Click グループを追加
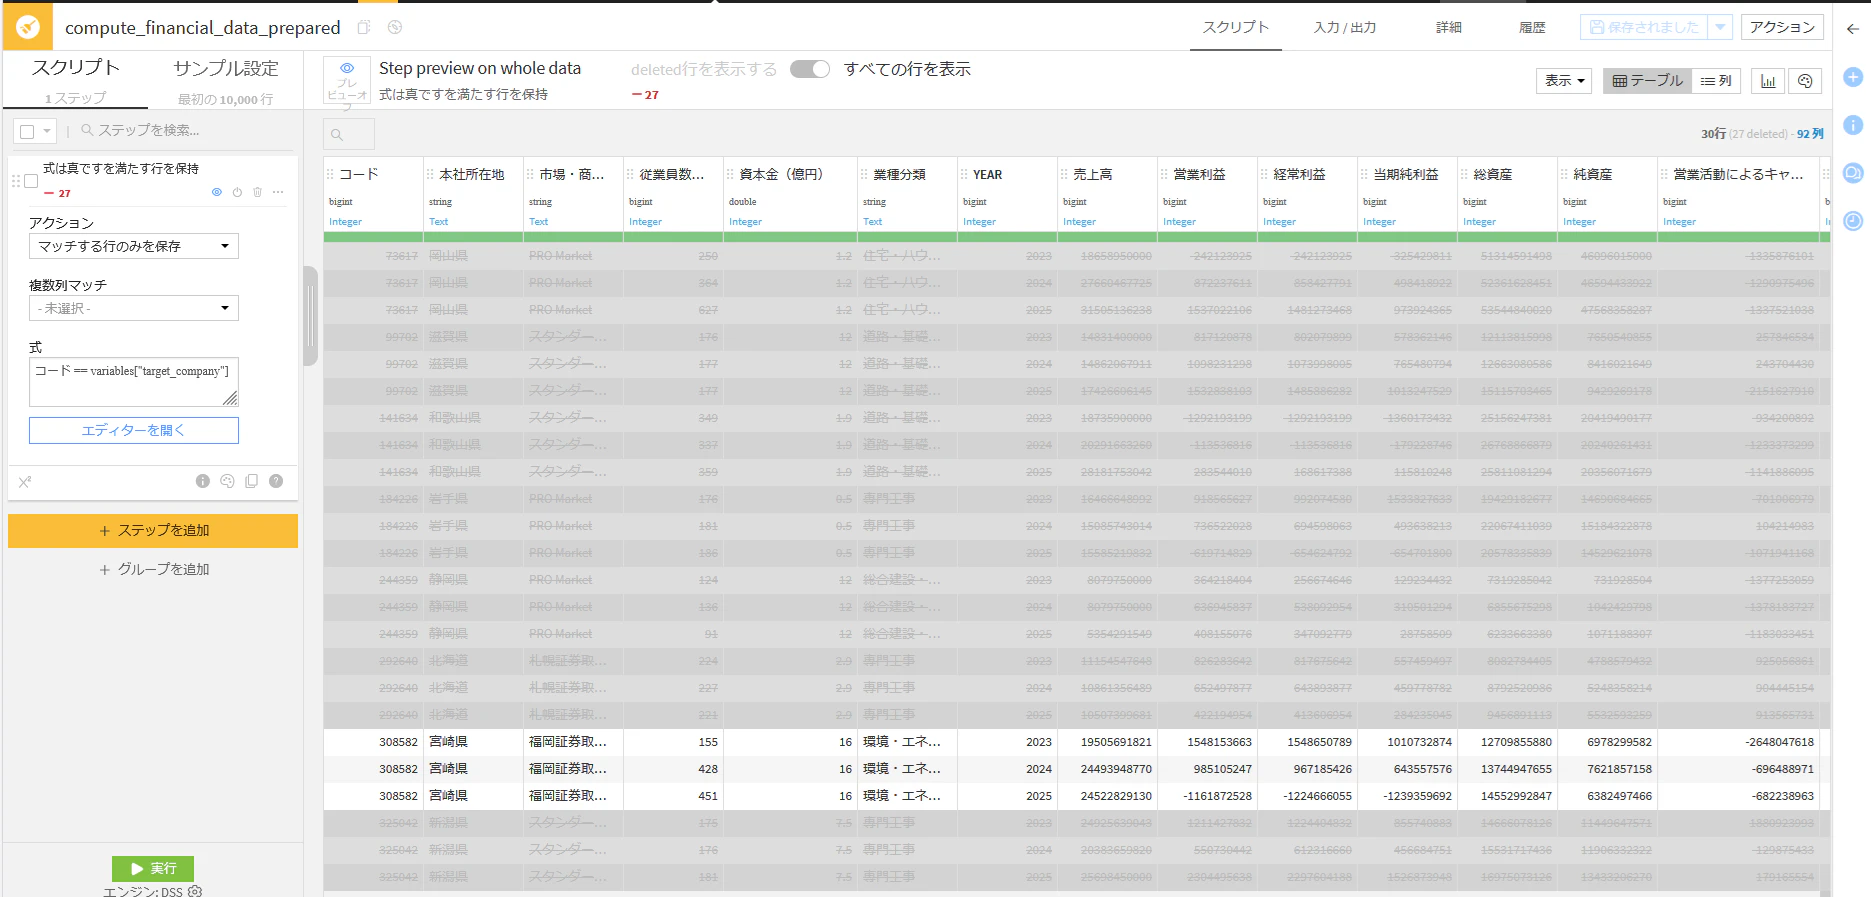 click(153, 569)
